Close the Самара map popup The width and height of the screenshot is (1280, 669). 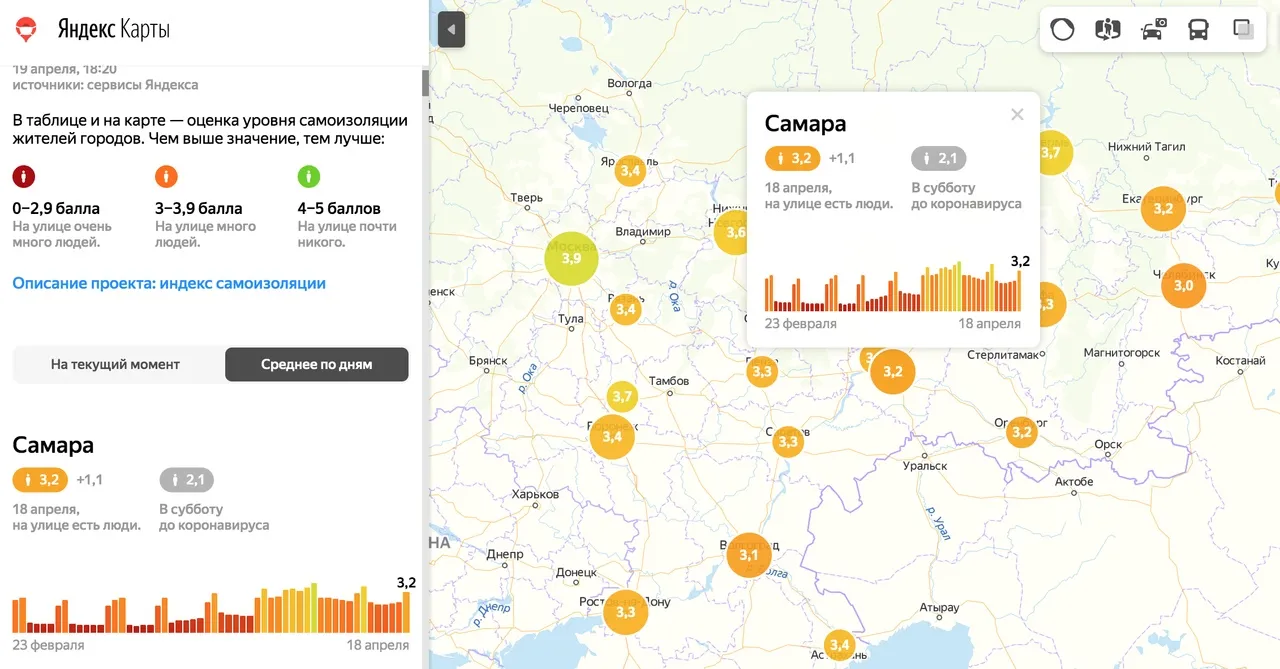[1017, 114]
